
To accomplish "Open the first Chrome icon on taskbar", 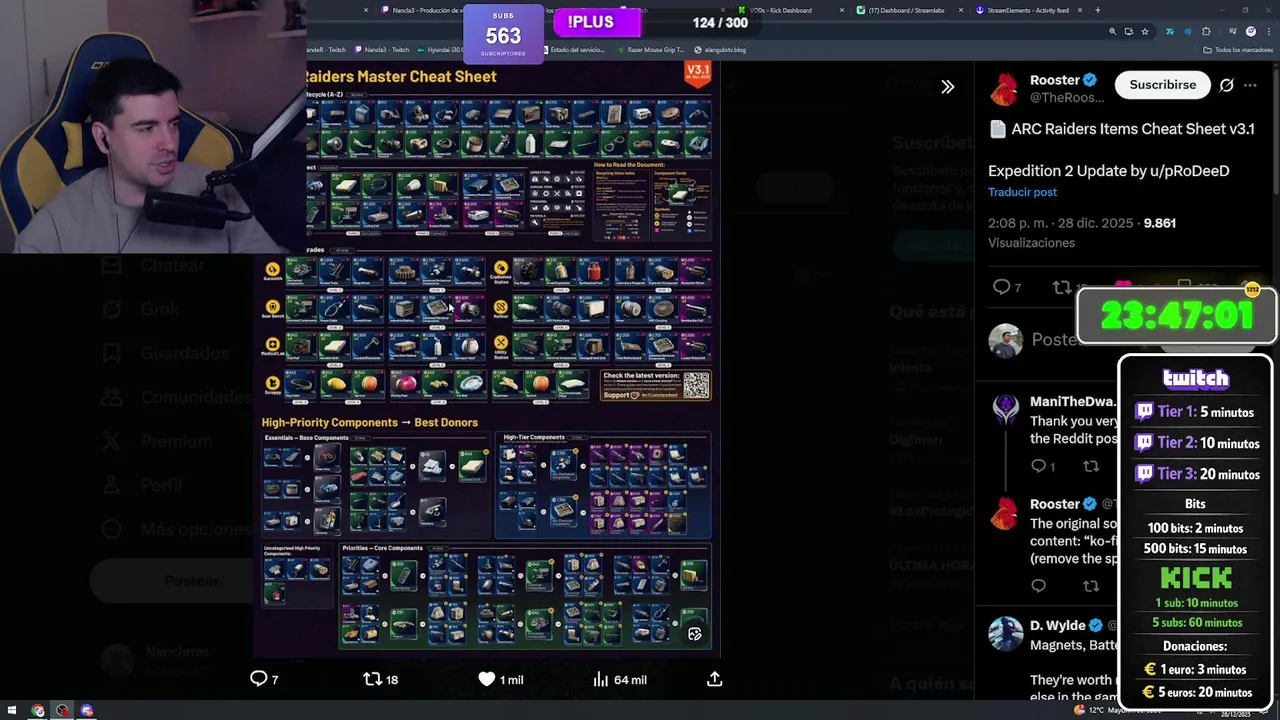I will tap(38, 710).
